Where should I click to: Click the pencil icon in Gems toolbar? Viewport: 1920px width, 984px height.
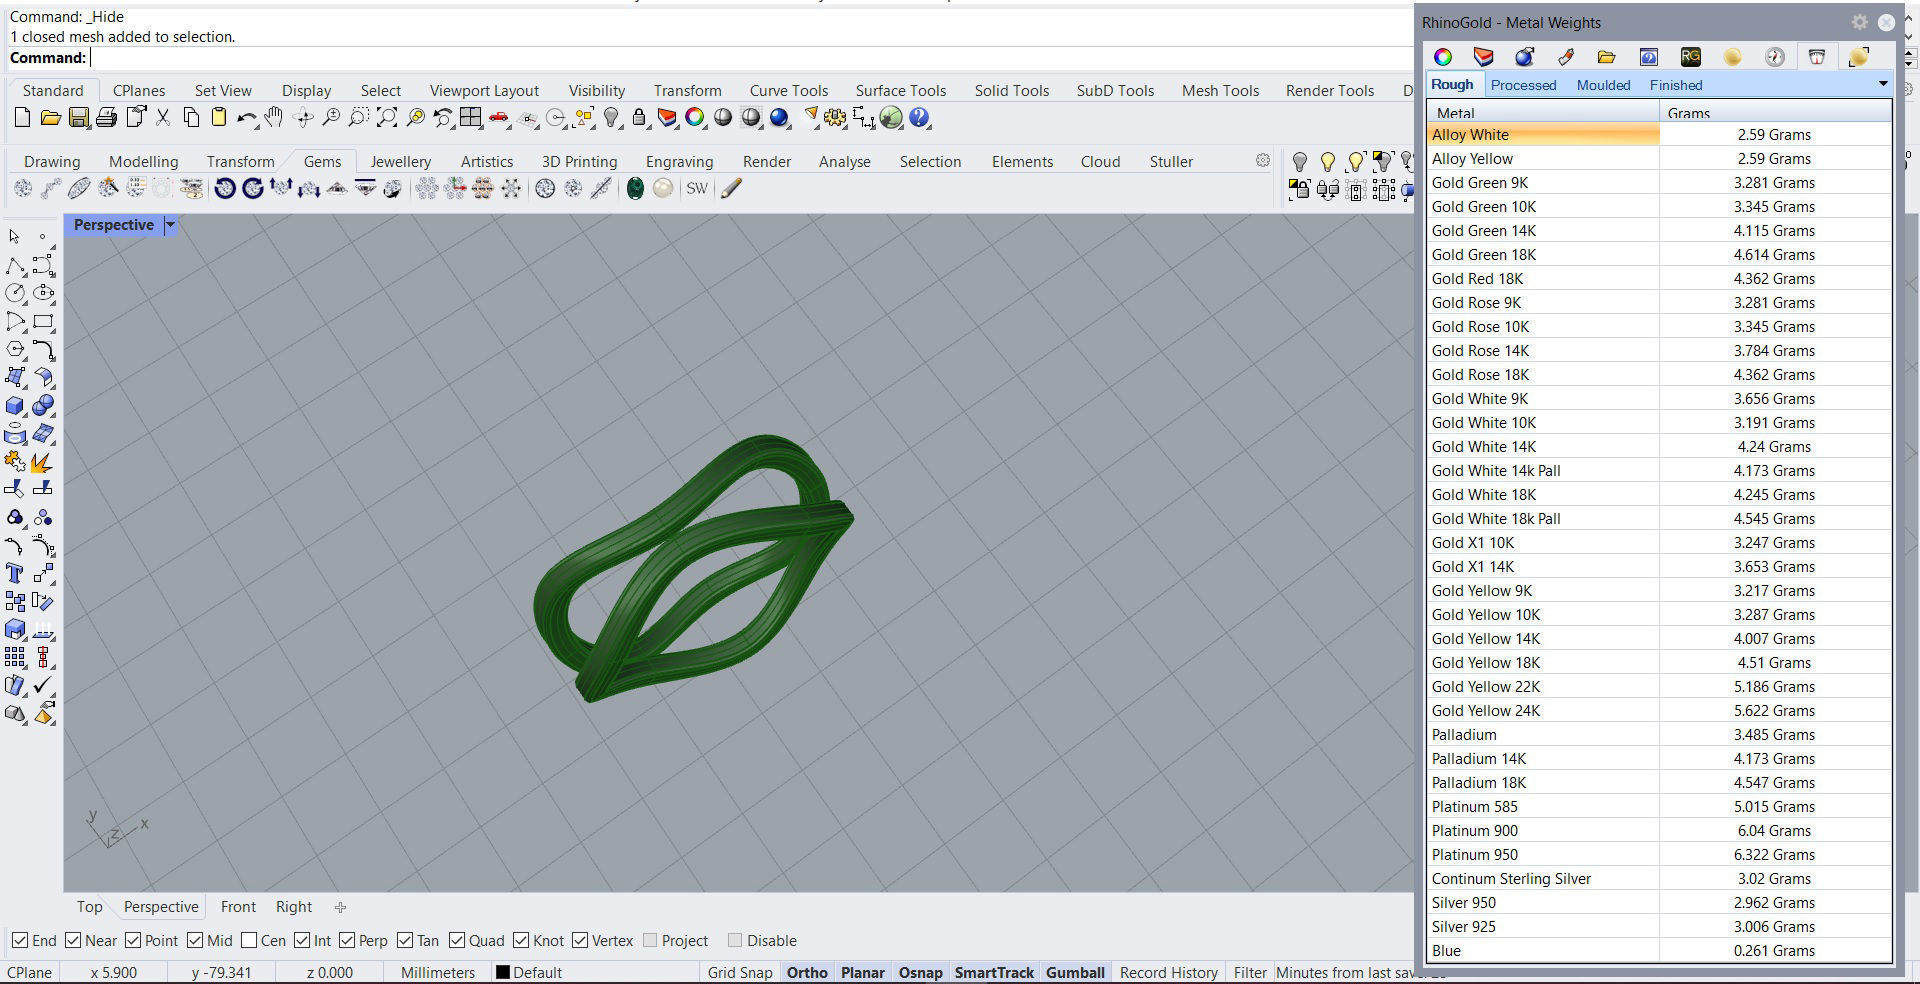(x=731, y=188)
